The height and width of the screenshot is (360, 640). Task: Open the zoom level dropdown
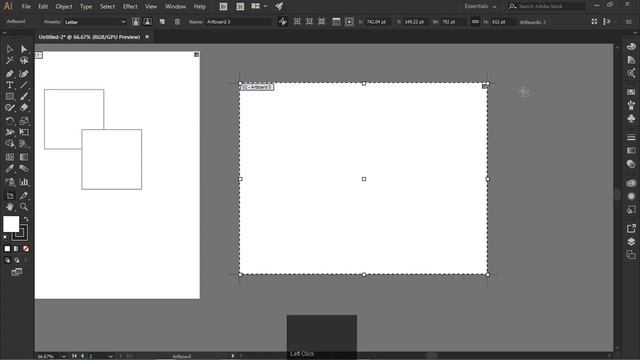pos(63,356)
